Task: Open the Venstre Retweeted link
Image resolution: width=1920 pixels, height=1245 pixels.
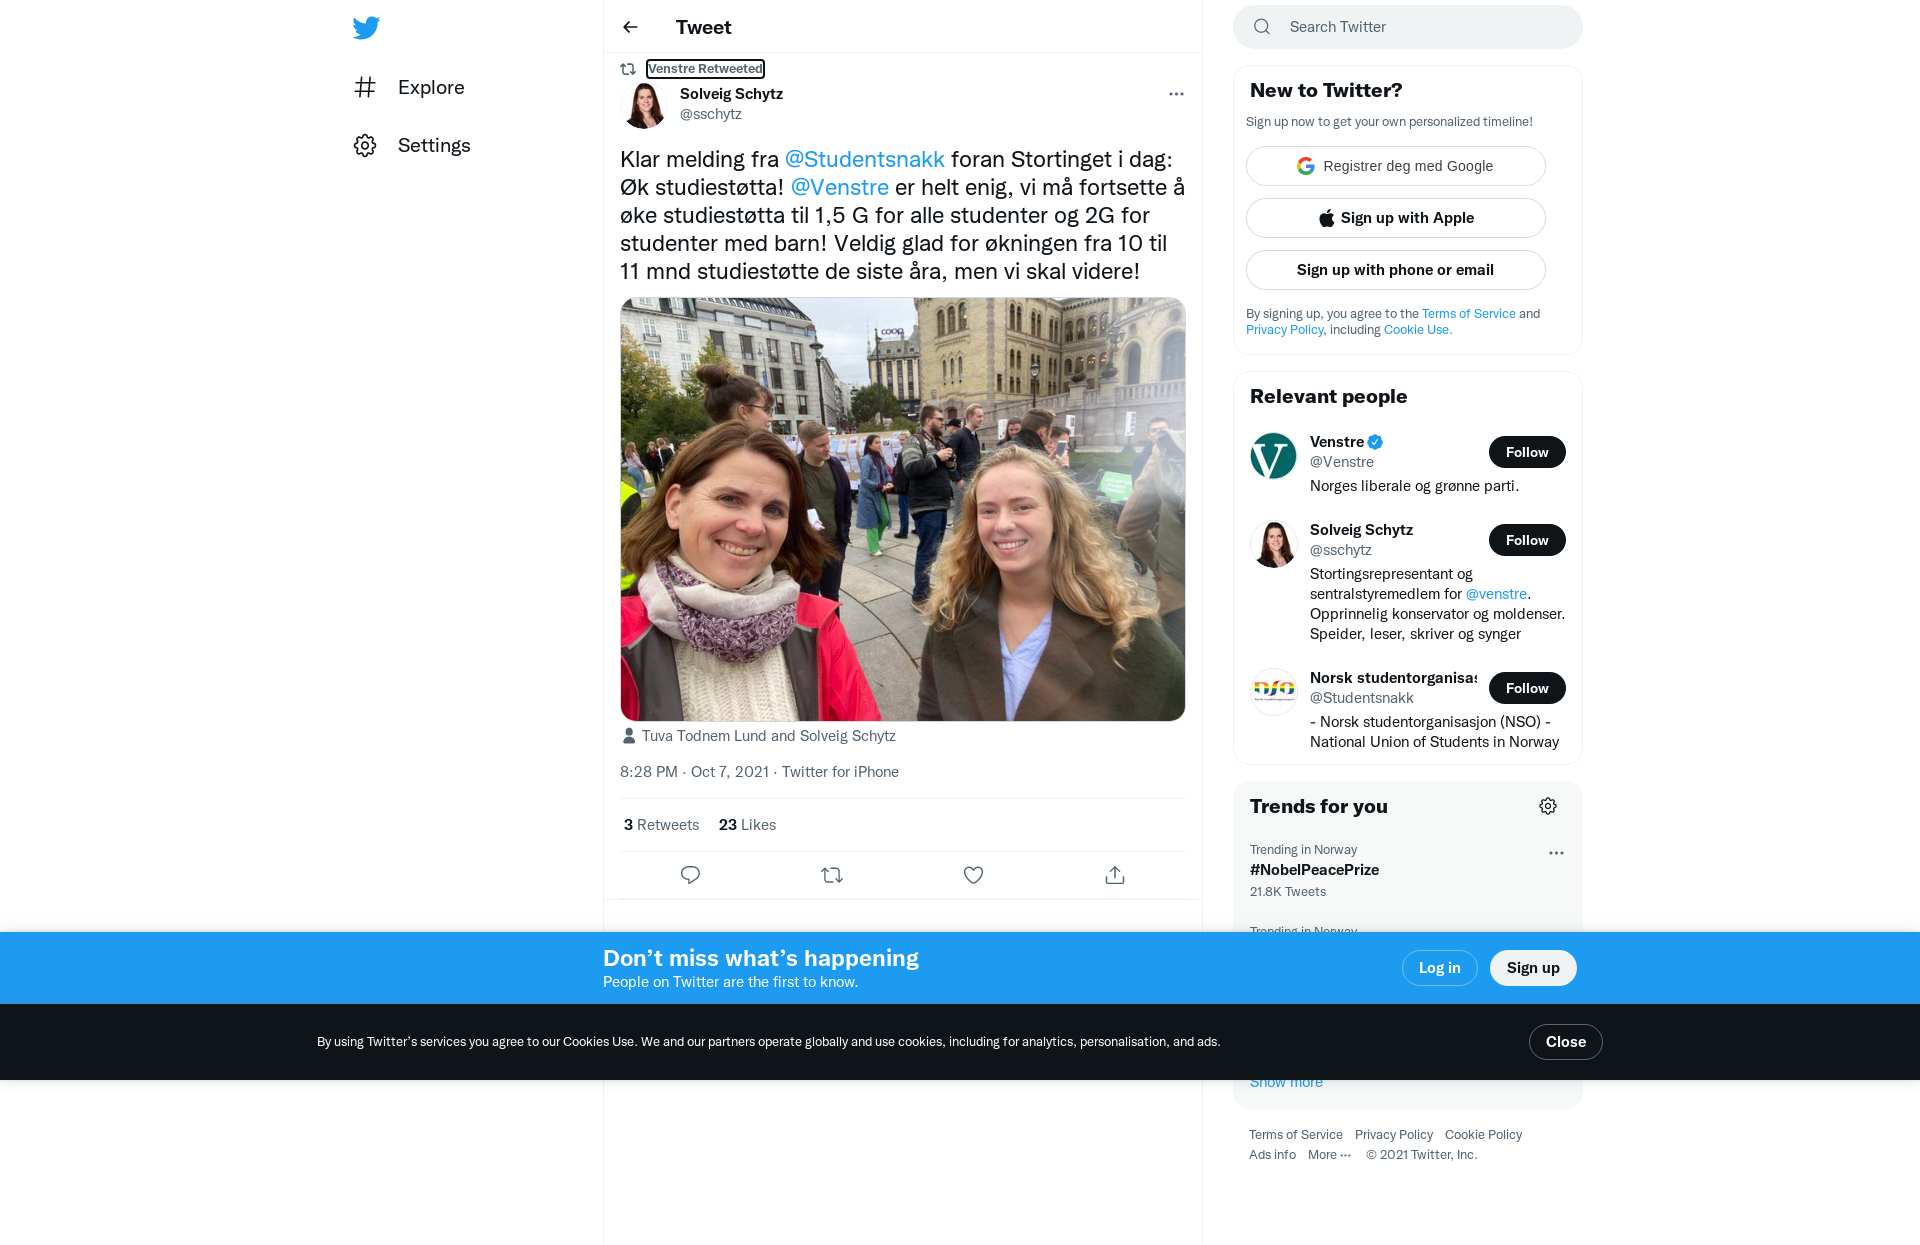Action: tap(705, 69)
